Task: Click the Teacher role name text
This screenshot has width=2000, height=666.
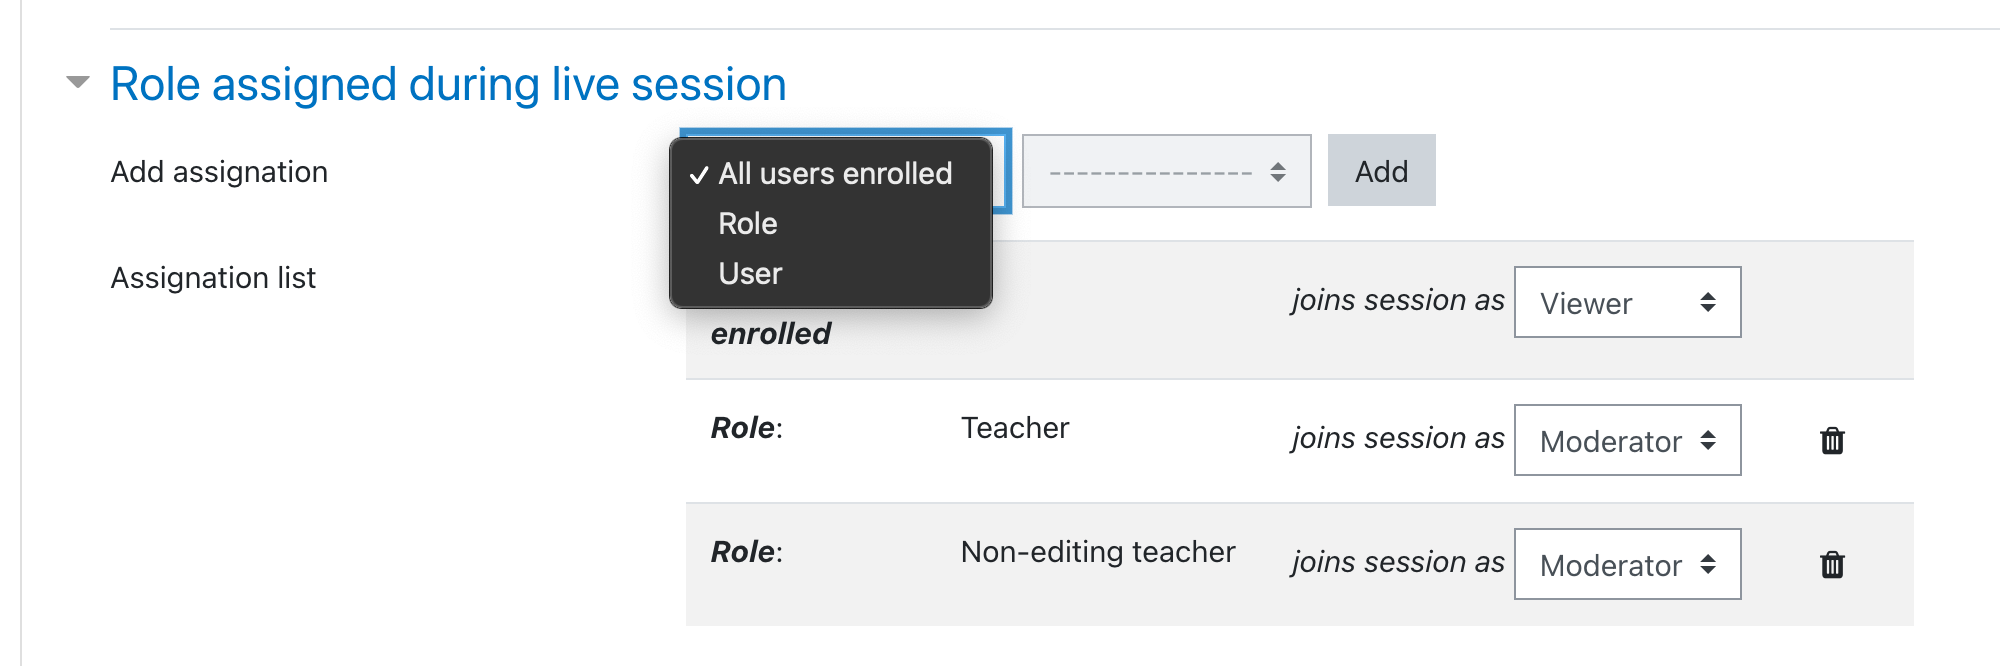Action: [x=1015, y=428]
